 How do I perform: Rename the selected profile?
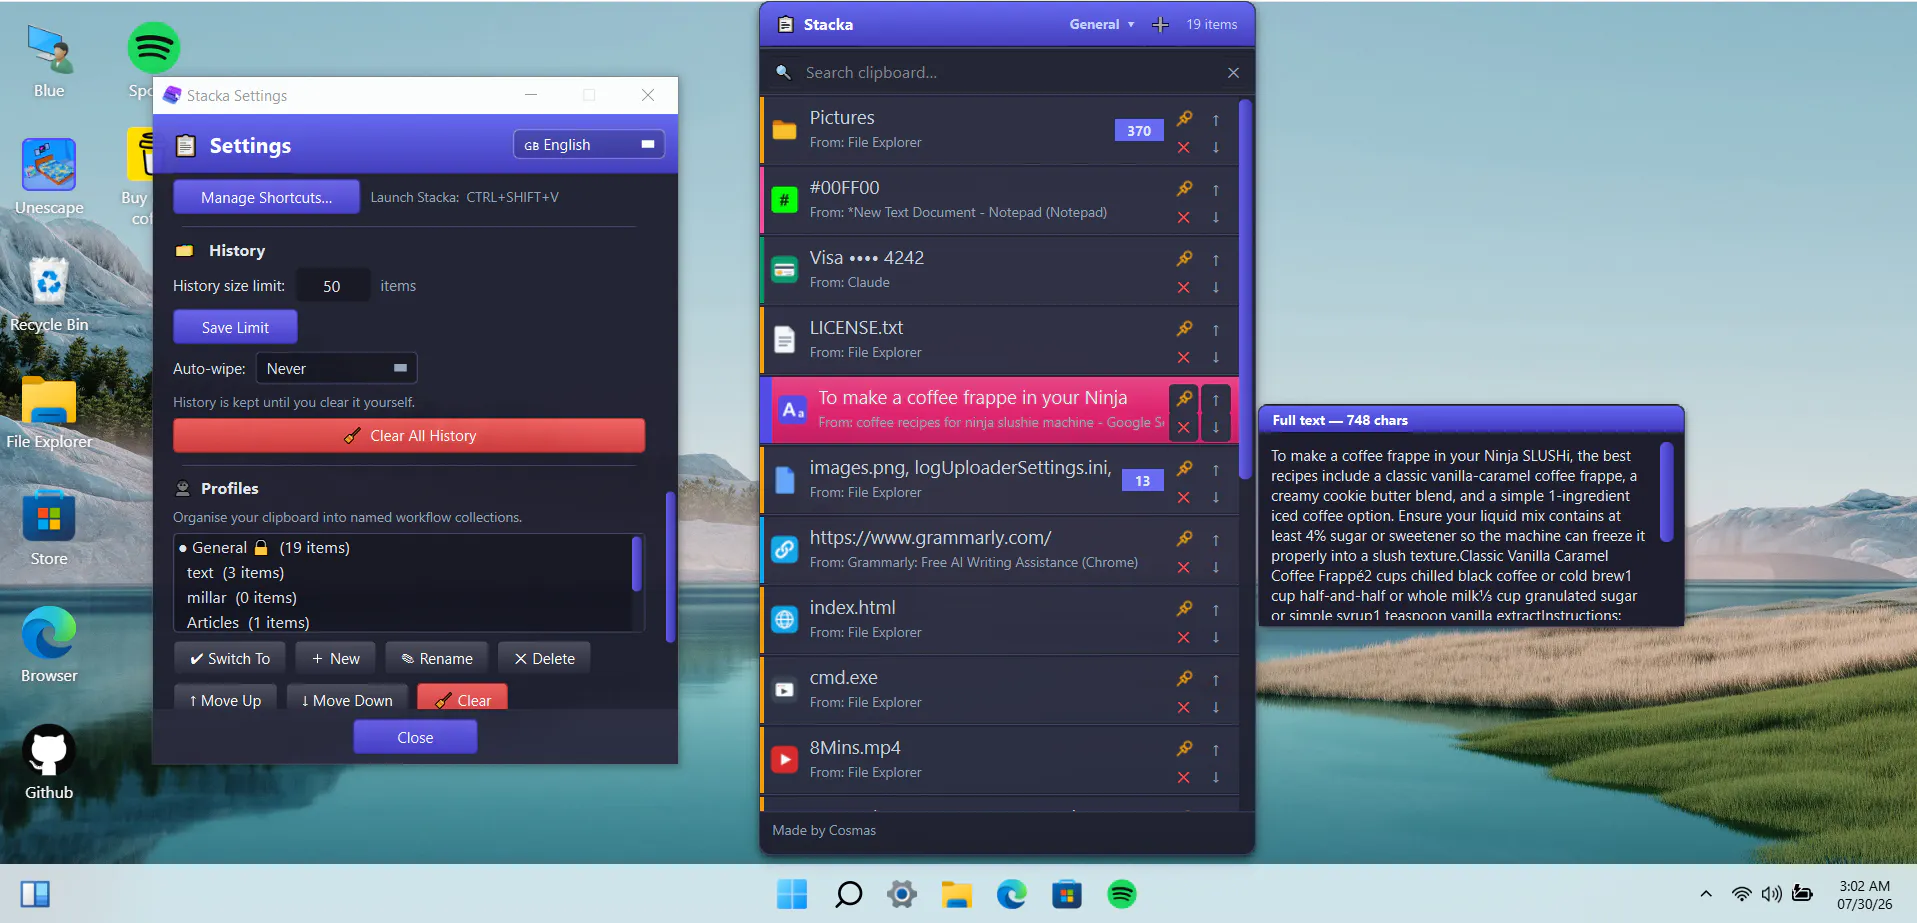437,659
